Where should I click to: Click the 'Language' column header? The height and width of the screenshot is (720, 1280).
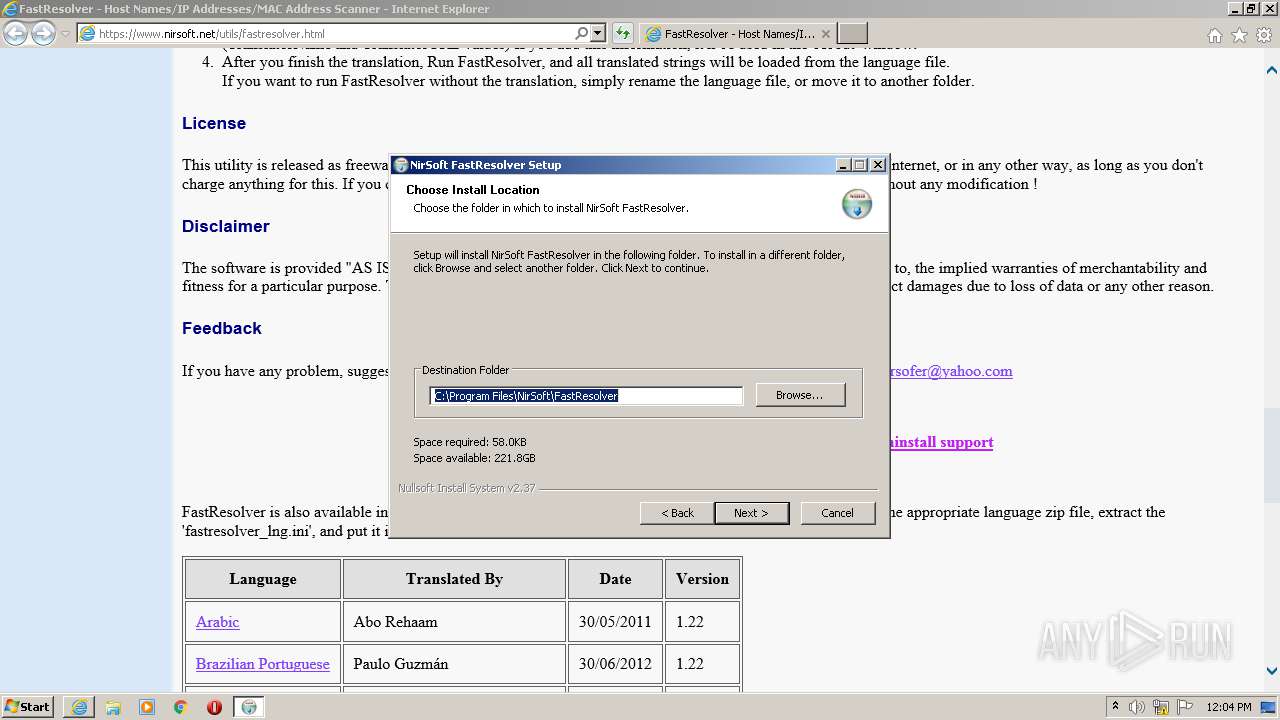click(263, 579)
